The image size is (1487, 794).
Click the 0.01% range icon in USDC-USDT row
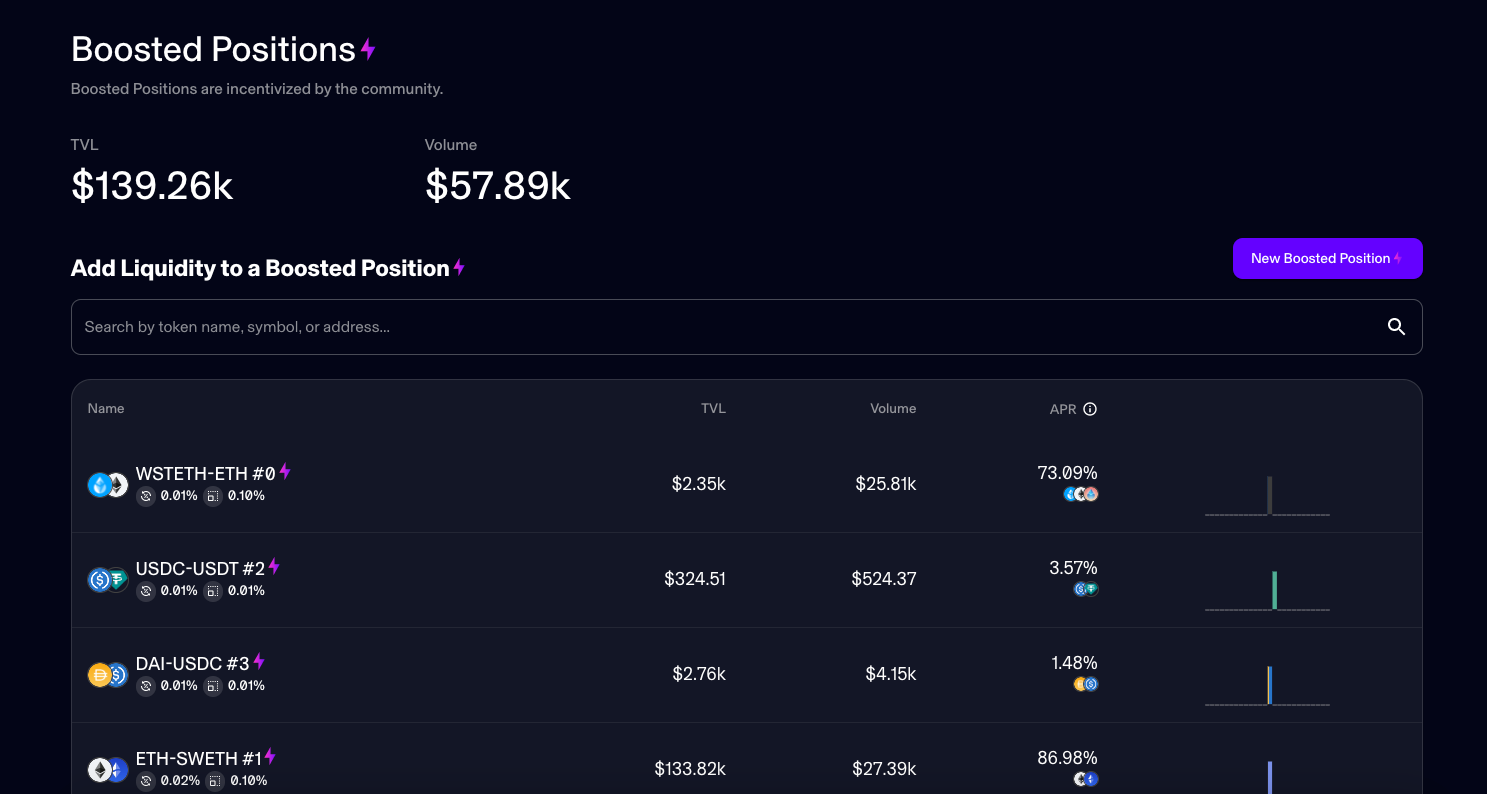[213, 591]
